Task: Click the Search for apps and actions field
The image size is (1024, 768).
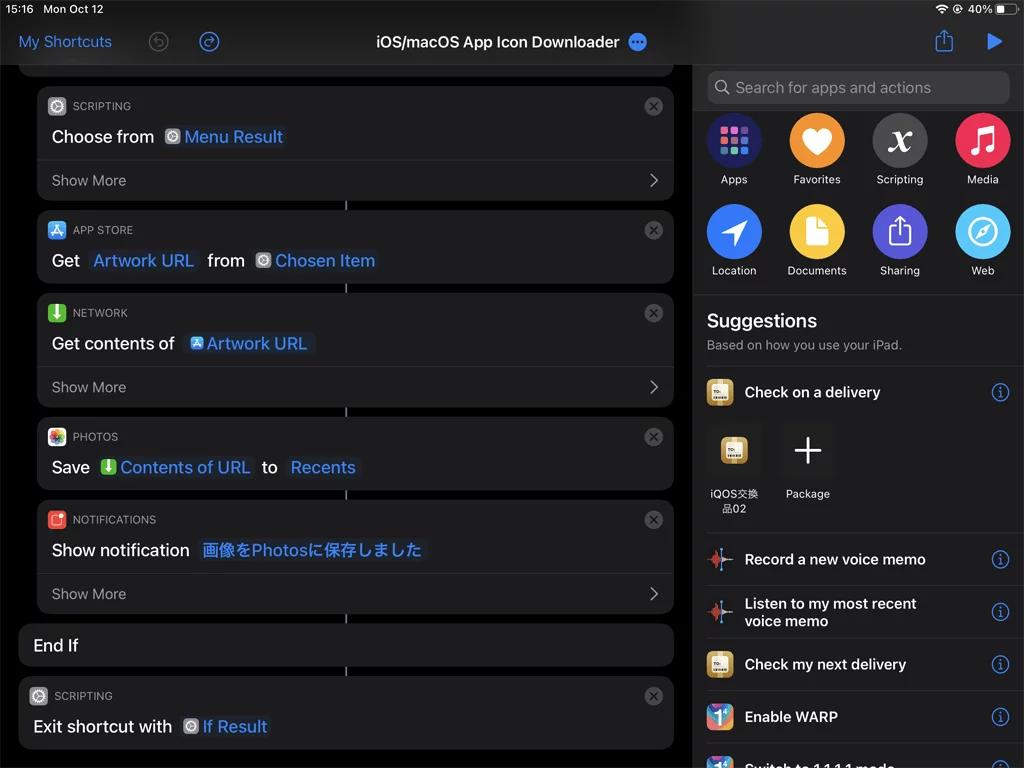Action: click(858, 88)
